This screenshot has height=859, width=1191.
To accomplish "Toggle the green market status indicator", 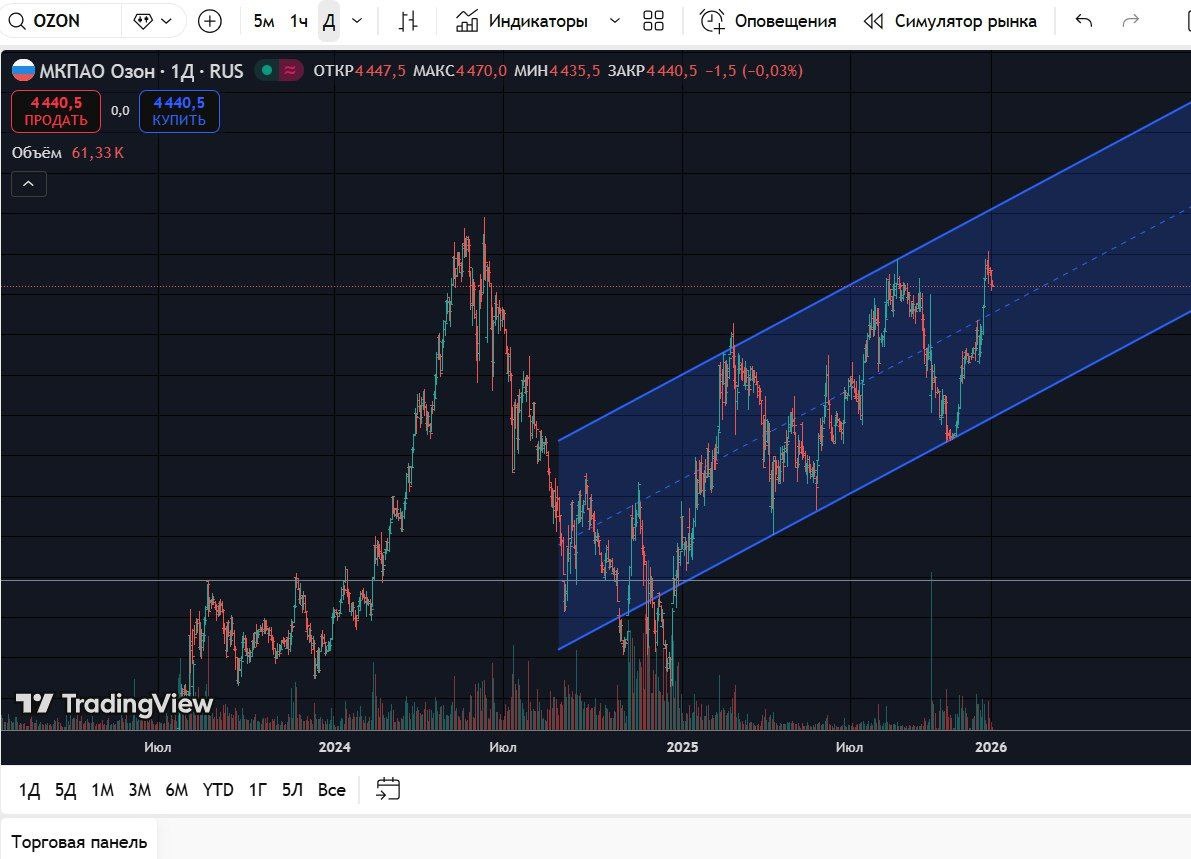I will click(x=267, y=71).
